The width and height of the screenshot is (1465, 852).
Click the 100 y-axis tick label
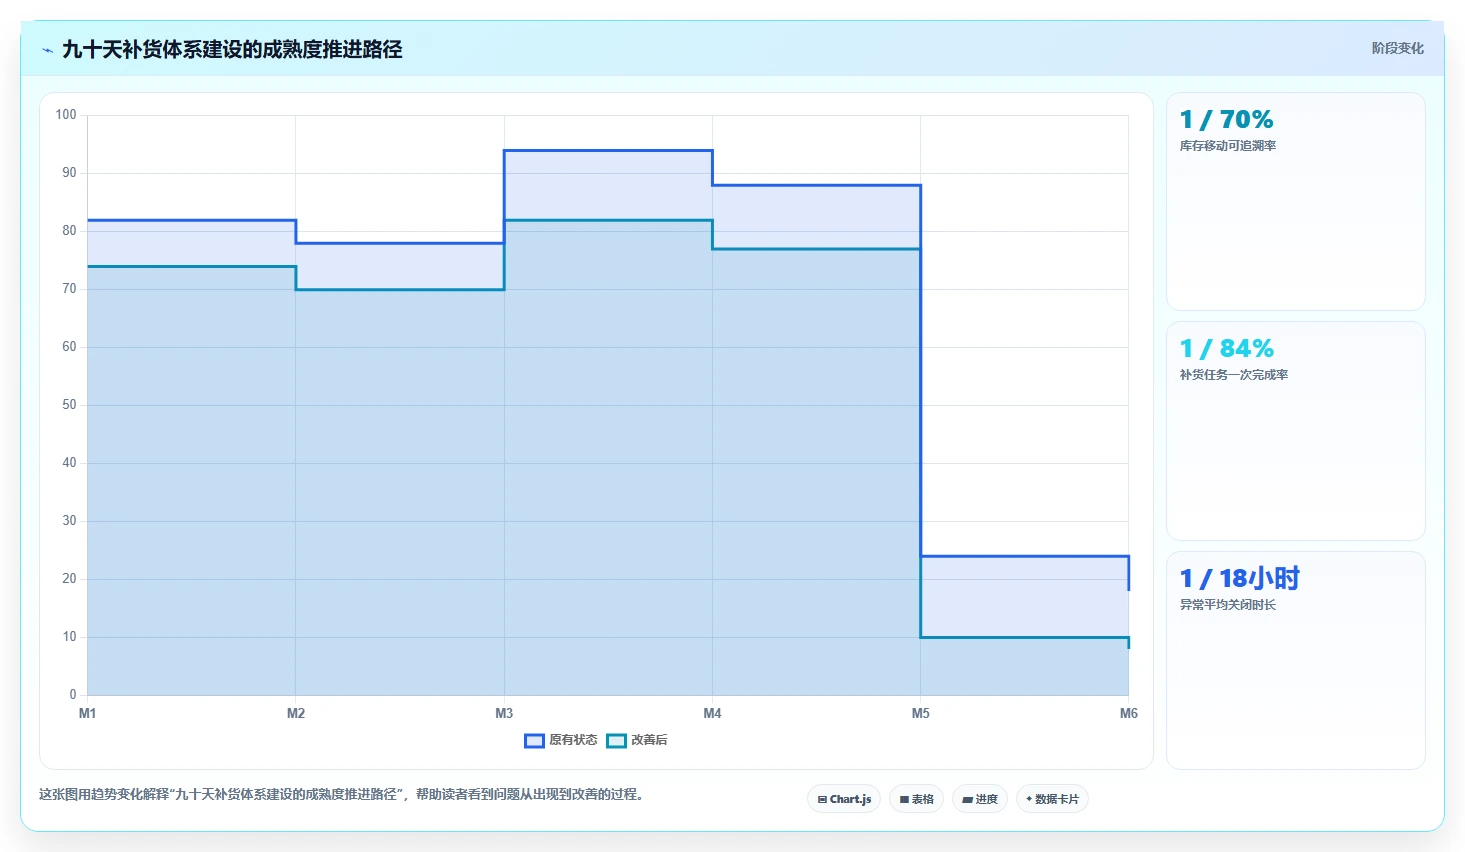click(x=66, y=115)
